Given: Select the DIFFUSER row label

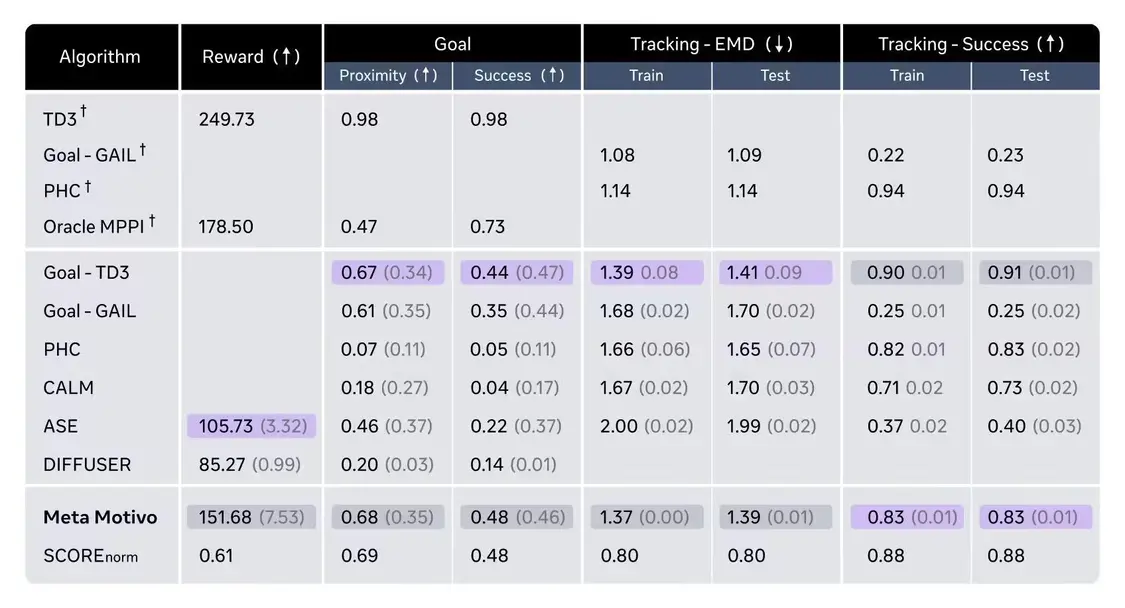Looking at the screenshot, I should 87,464.
